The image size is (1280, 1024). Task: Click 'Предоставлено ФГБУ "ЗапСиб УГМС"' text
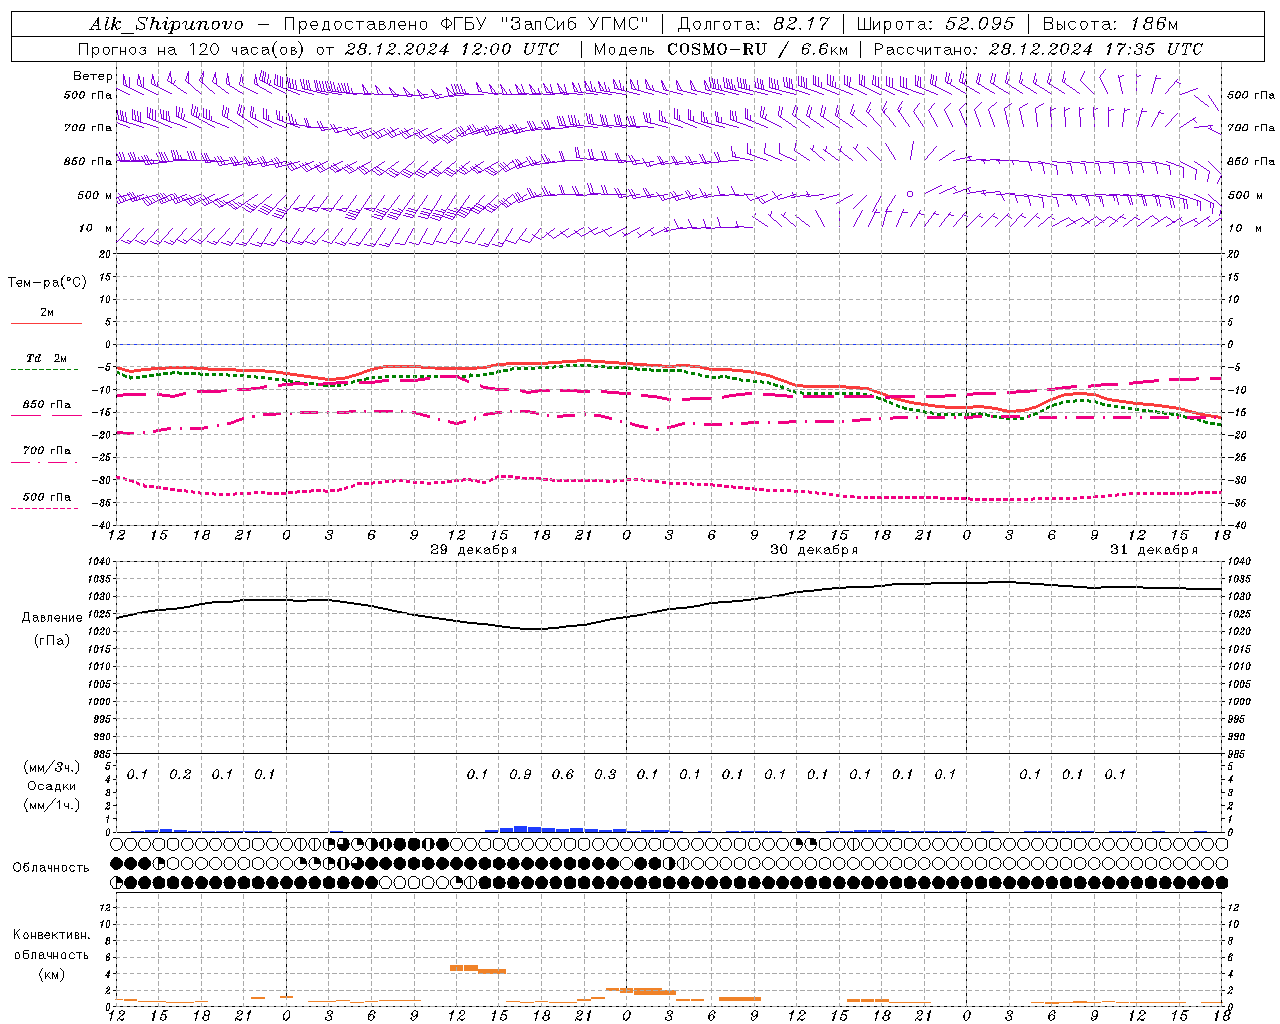click(467, 24)
